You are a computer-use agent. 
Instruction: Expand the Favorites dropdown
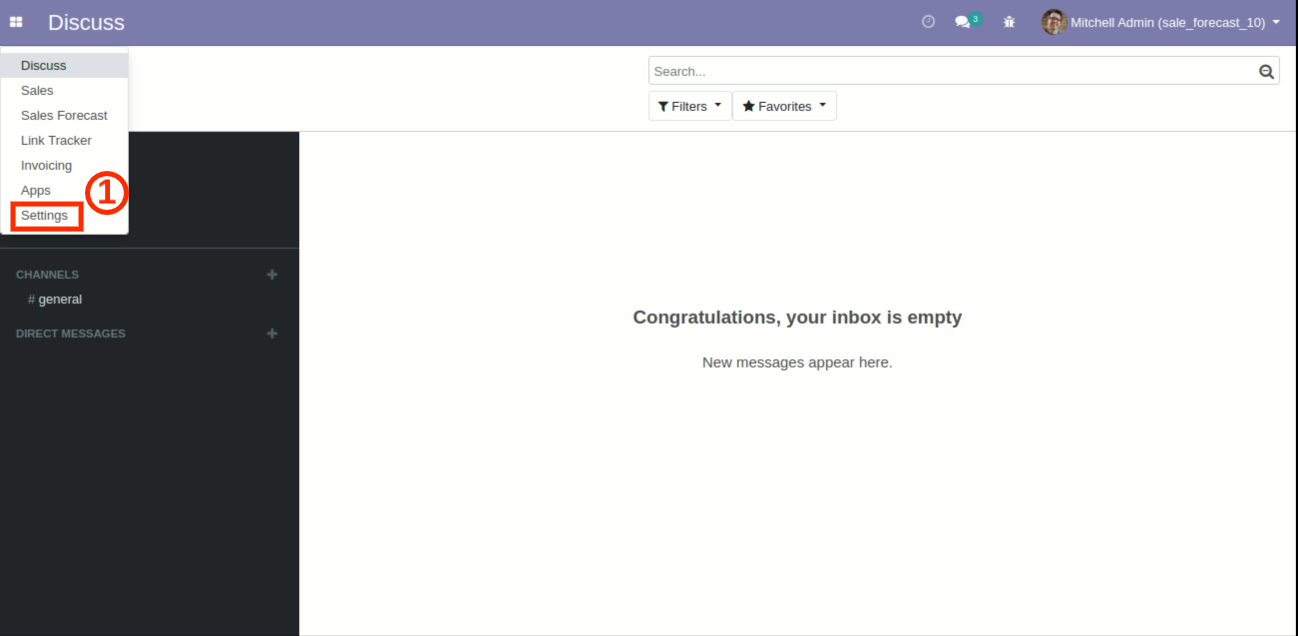(x=784, y=106)
